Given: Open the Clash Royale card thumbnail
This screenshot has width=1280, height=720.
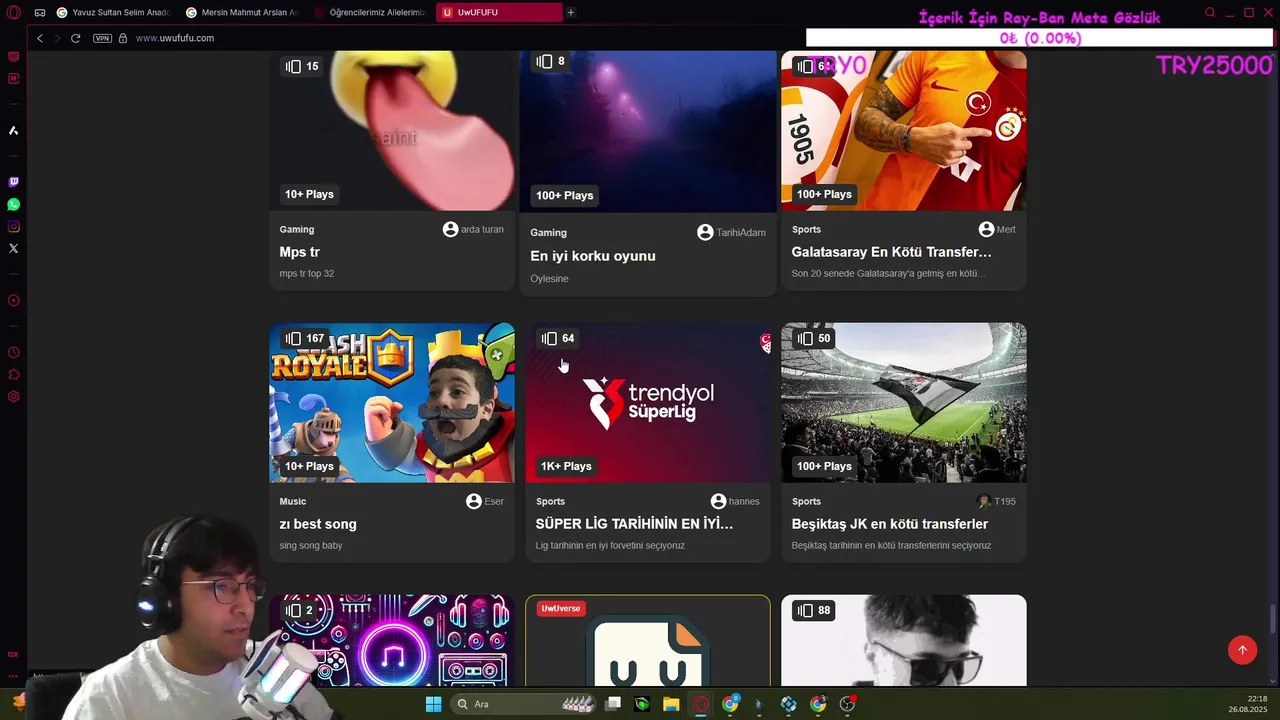Looking at the screenshot, I should pos(392,402).
